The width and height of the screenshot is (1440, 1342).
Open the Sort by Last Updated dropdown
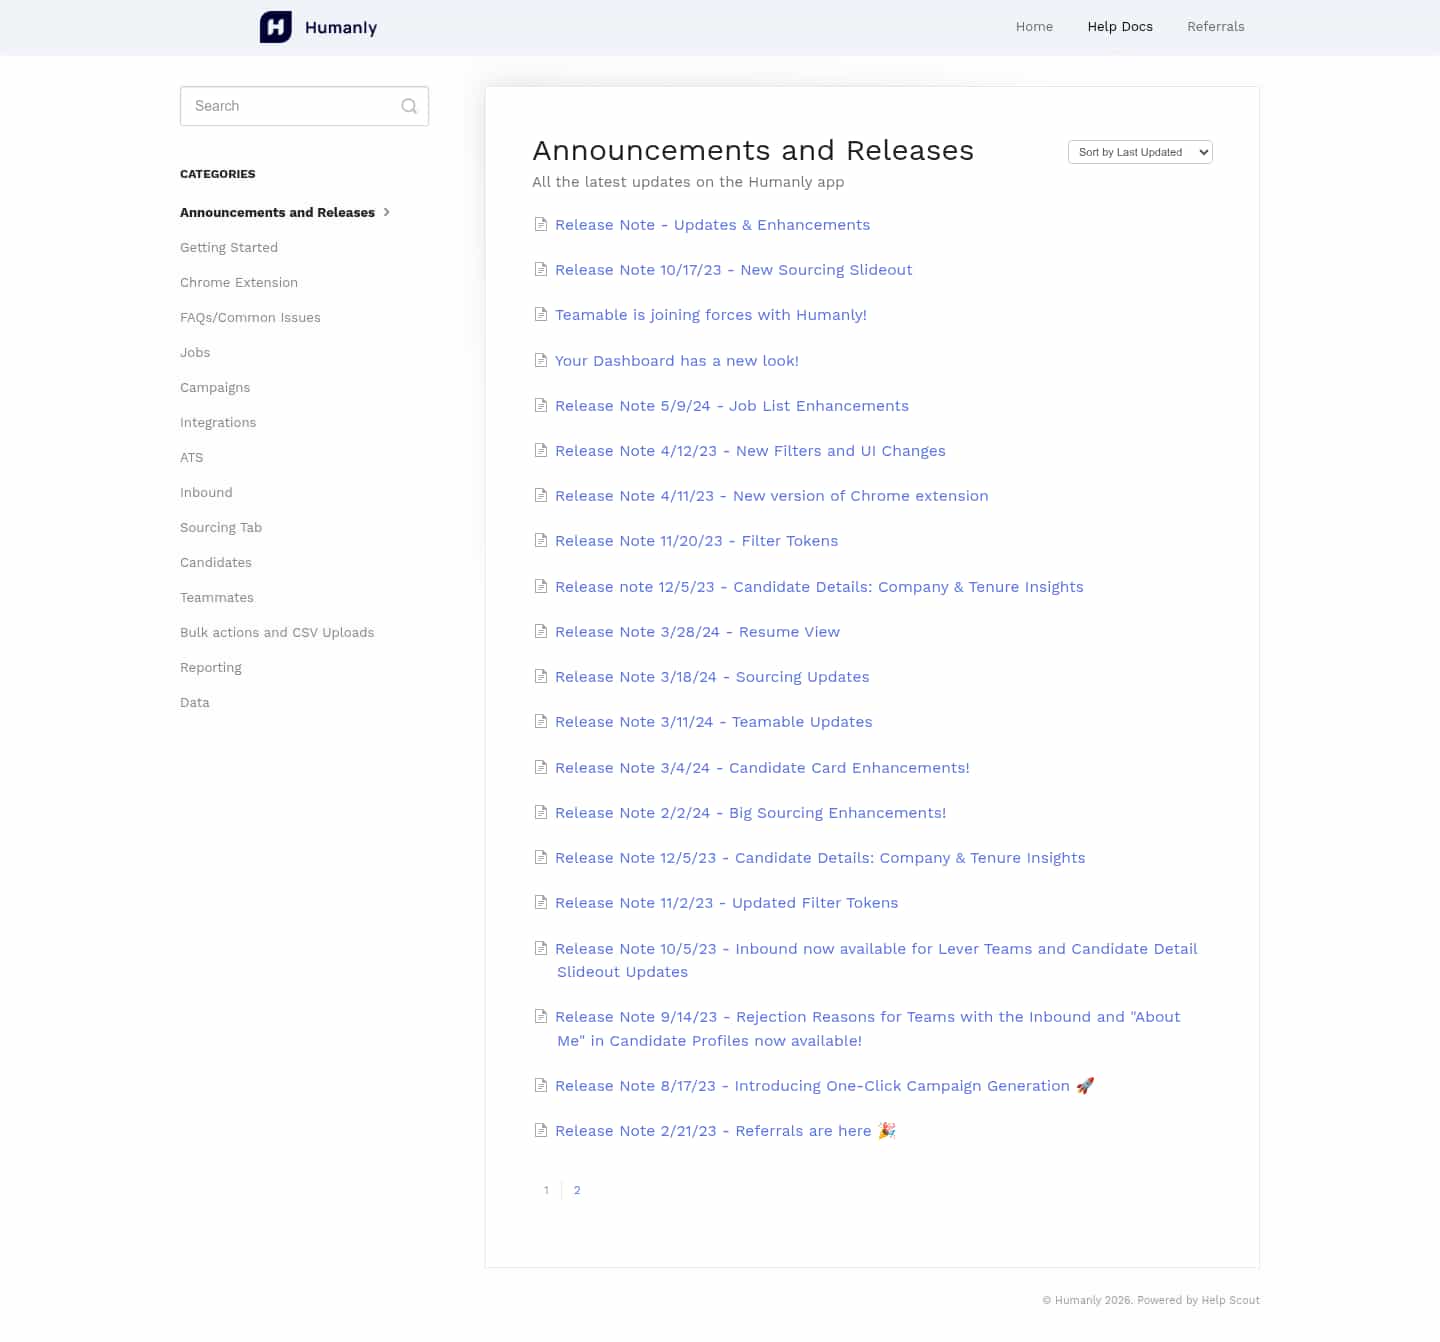[1140, 152]
